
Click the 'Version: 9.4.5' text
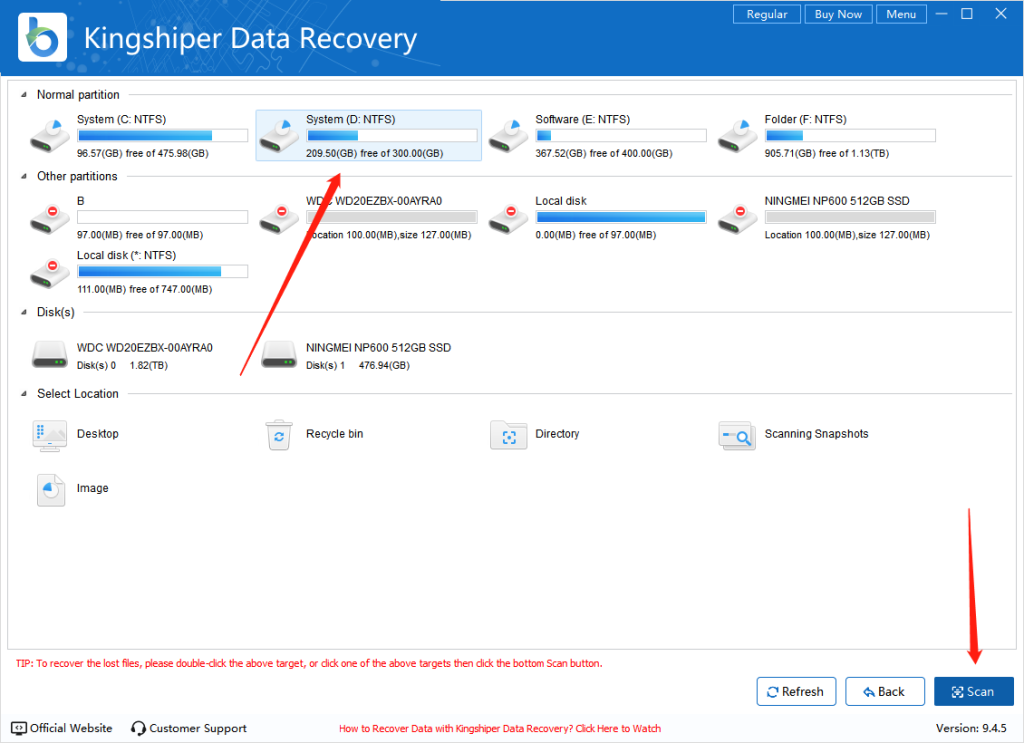coord(971,728)
